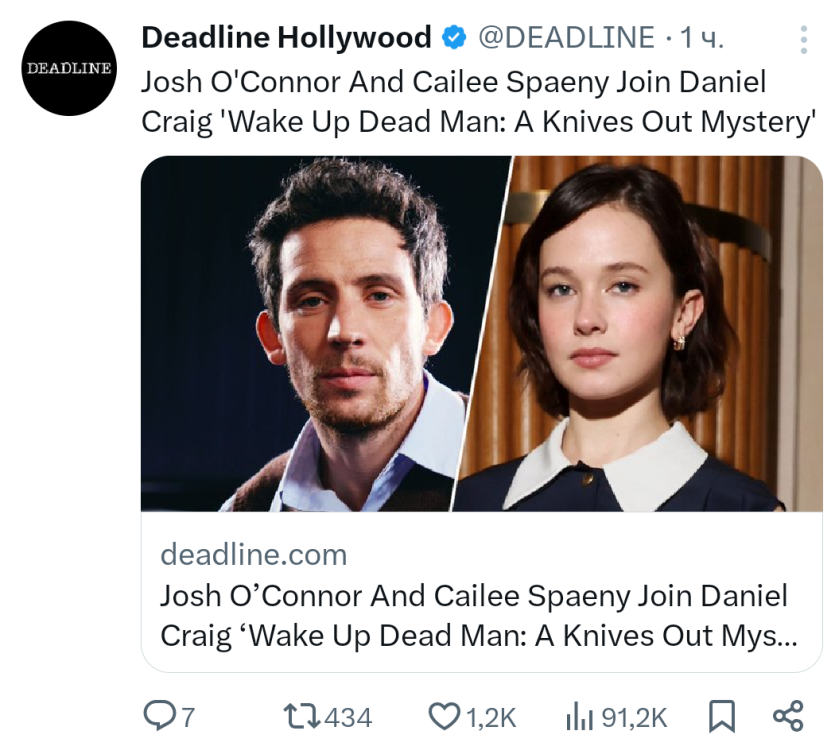The height and width of the screenshot is (750, 835).
Task: Click the Josh O'Connor photo in the card
Action: tap(300, 330)
